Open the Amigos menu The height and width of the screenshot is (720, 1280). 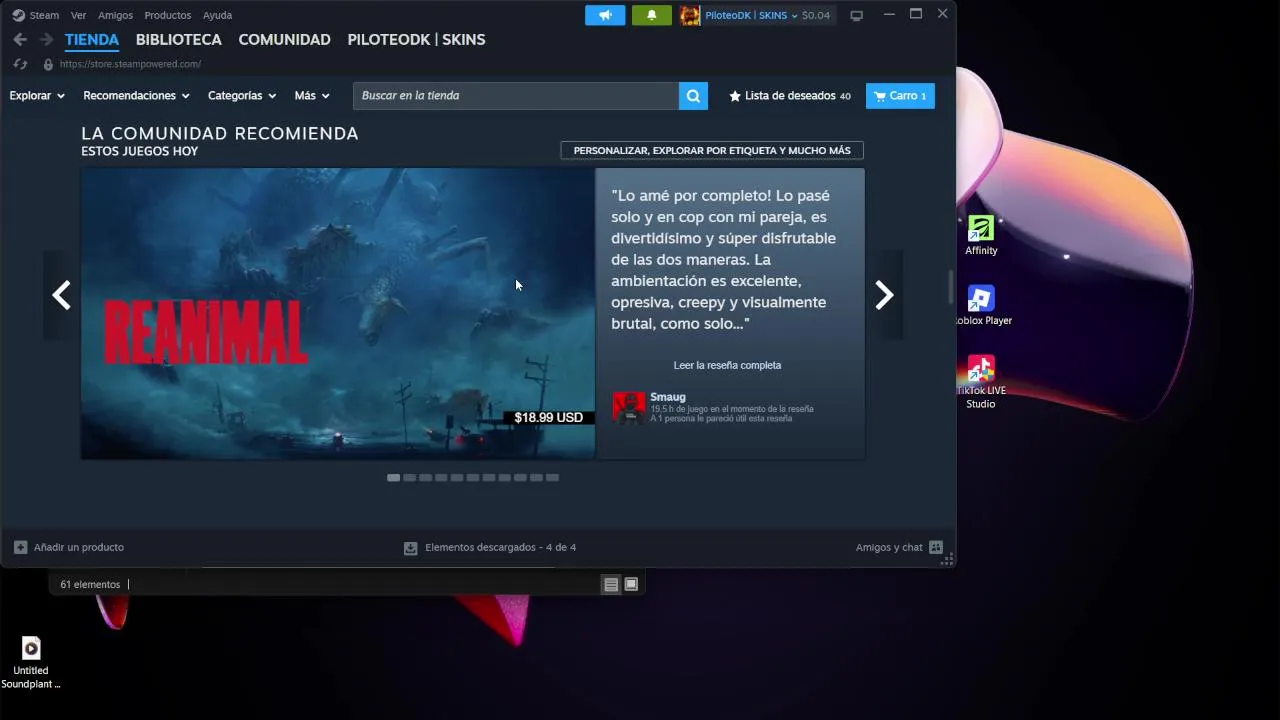pos(115,15)
